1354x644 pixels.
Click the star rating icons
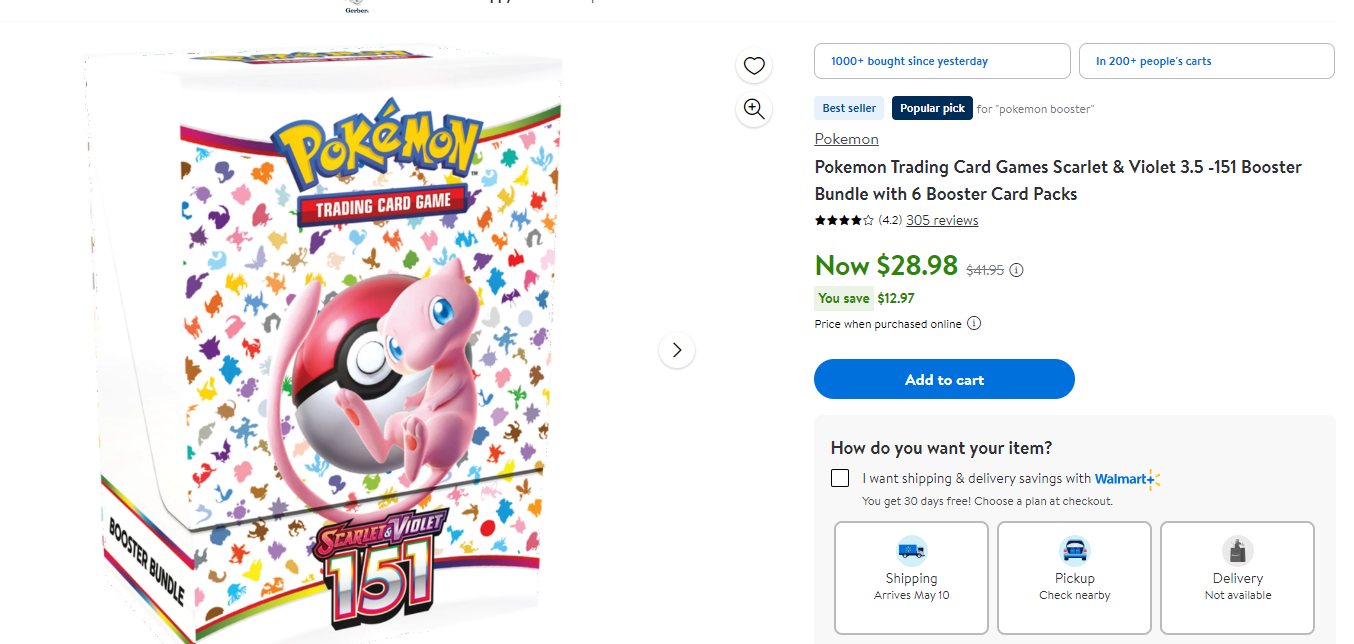point(844,221)
